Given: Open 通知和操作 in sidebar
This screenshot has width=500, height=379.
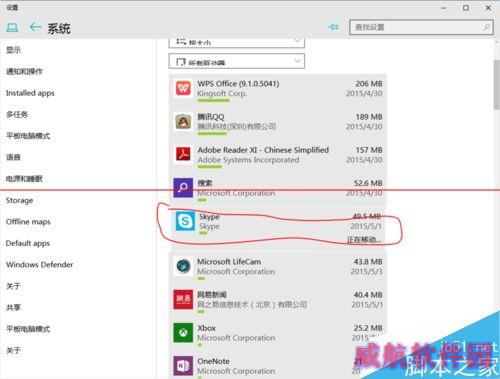Looking at the screenshot, I should pyautogui.click(x=24, y=71).
